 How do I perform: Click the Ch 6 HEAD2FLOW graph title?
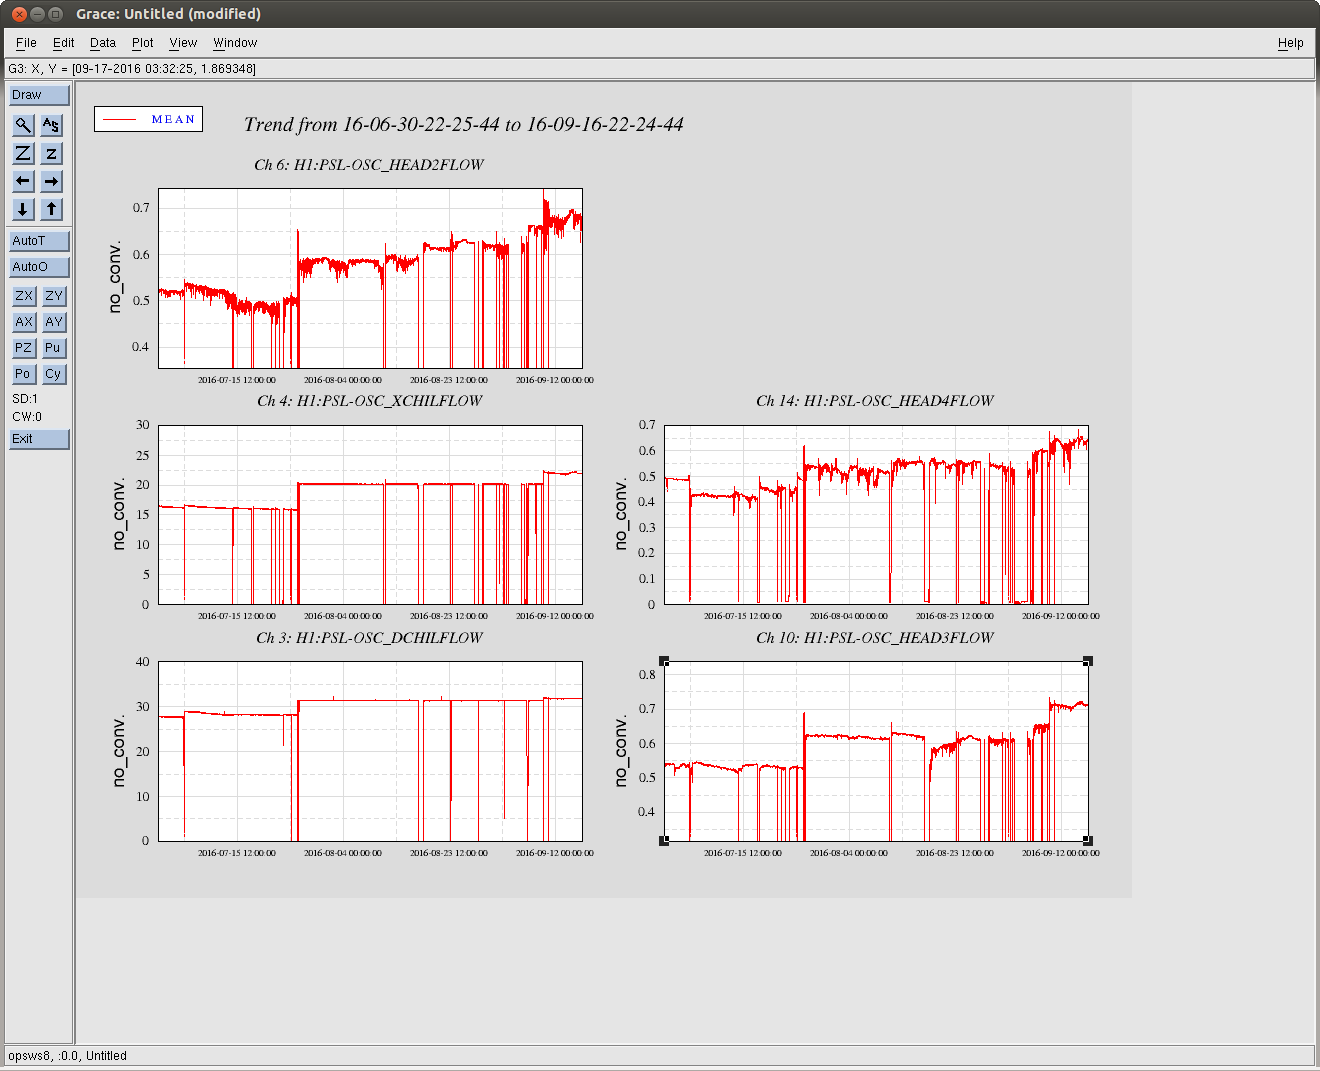click(369, 165)
